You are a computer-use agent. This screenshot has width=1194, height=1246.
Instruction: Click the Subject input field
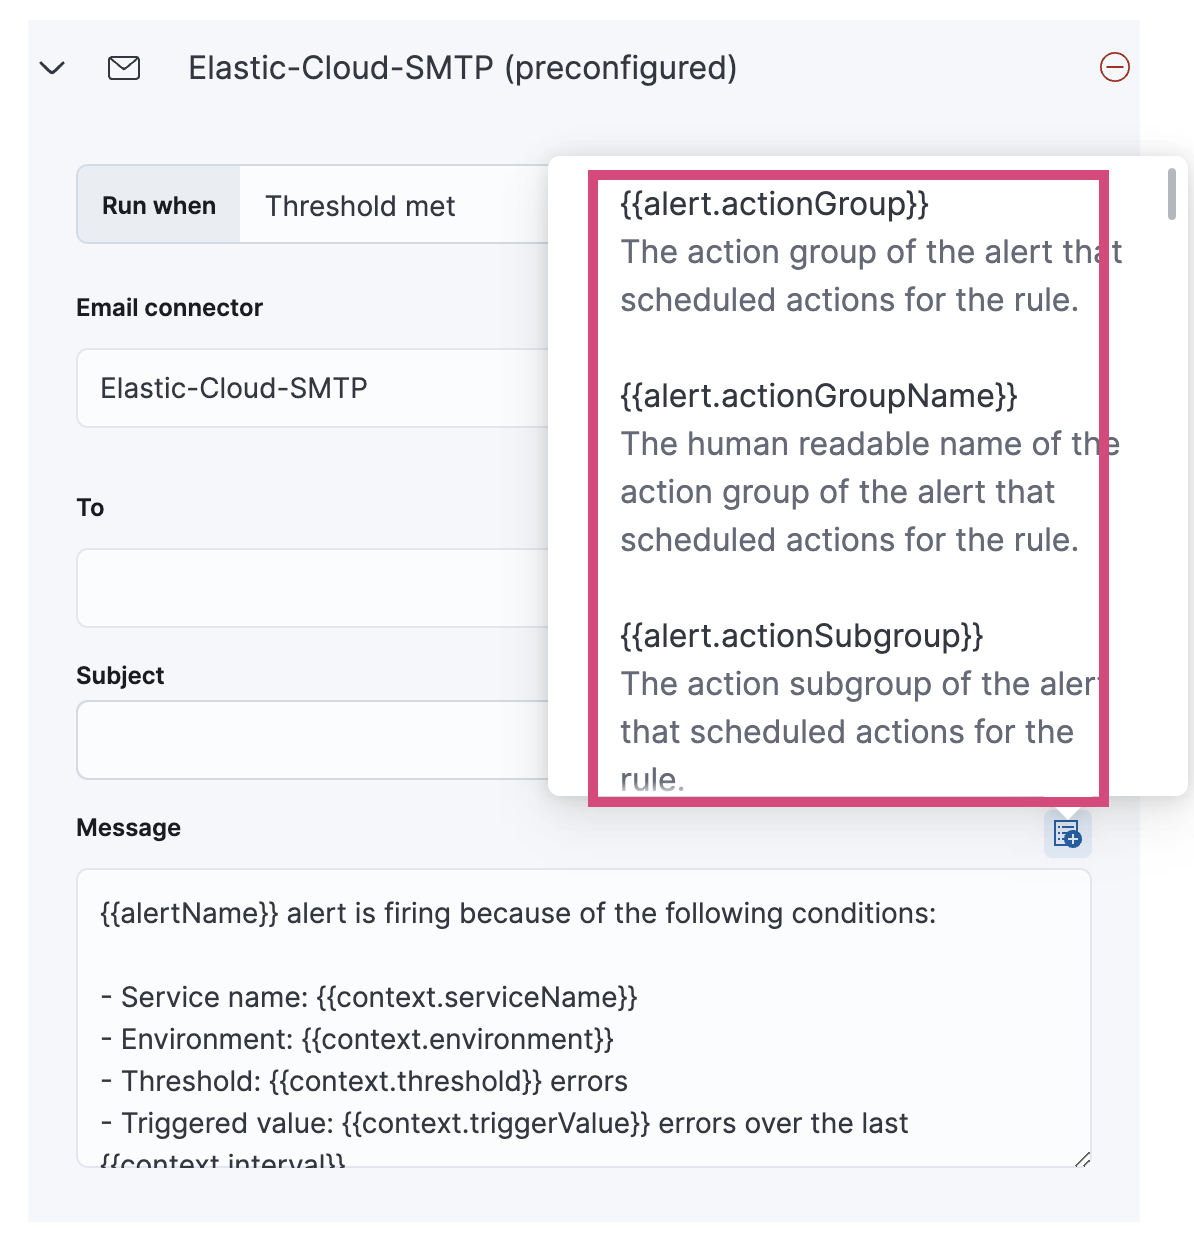point(300,740)
